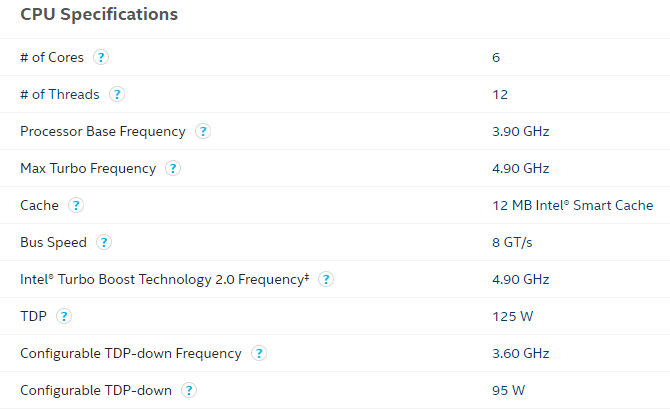Screen dimensions: 670x409
Task: Click the help icon for Turbo Boost Technology 2.0 Frequency
Action: [326, 280]
